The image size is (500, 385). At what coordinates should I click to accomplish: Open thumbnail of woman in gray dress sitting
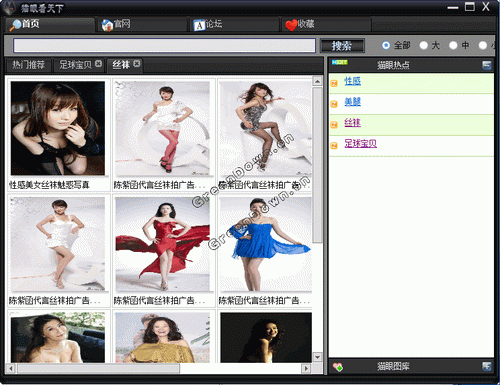coord(266,128)
